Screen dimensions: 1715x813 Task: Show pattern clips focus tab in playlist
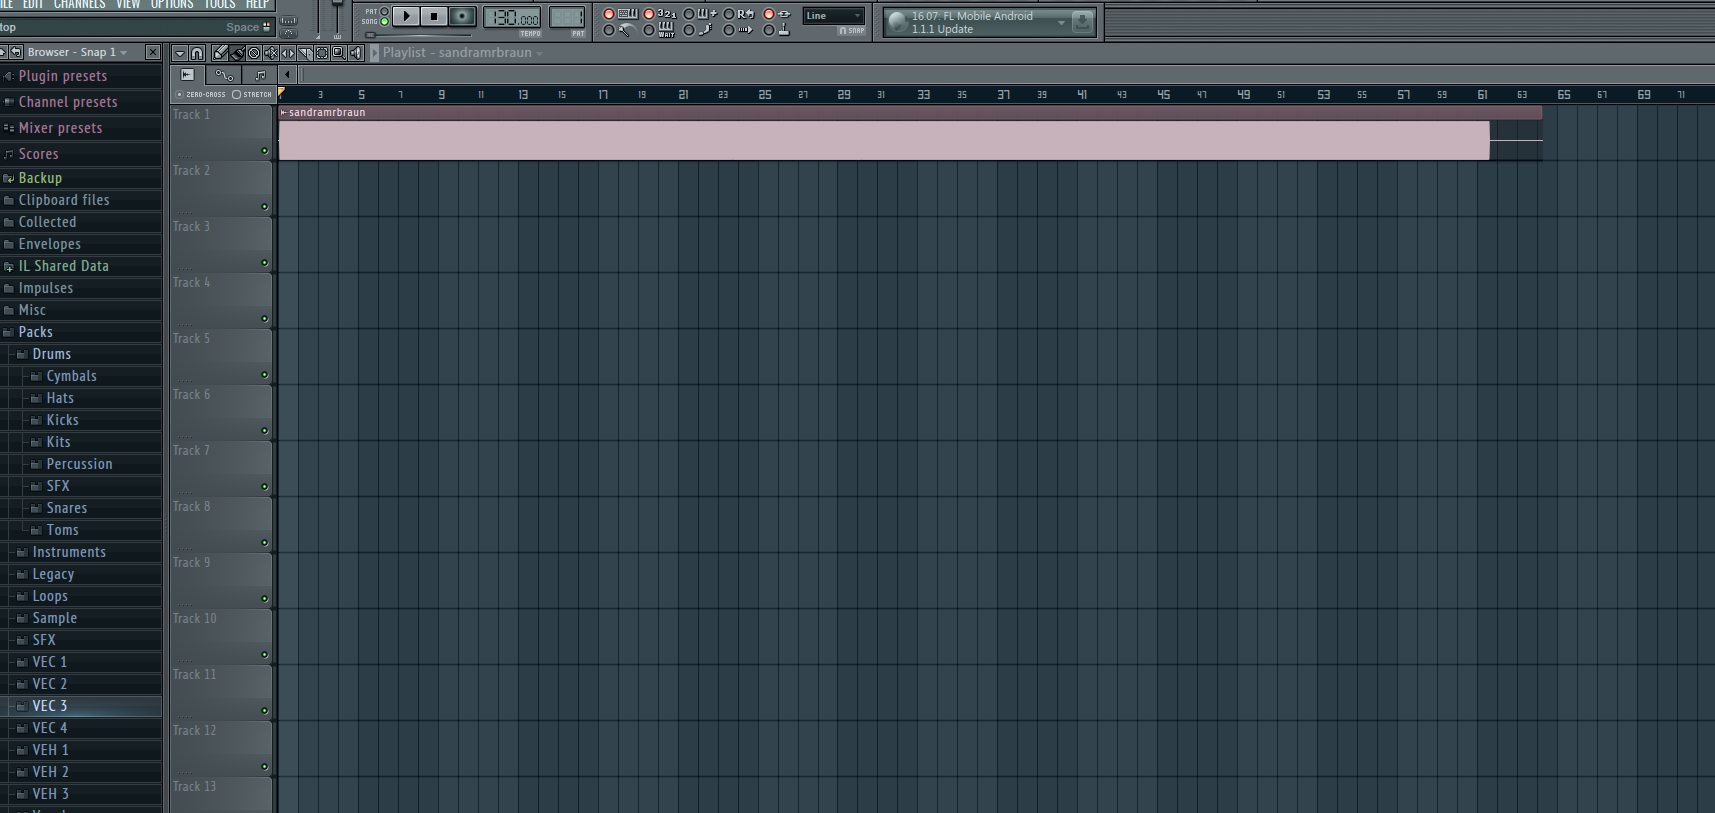(x=260, y=75)
